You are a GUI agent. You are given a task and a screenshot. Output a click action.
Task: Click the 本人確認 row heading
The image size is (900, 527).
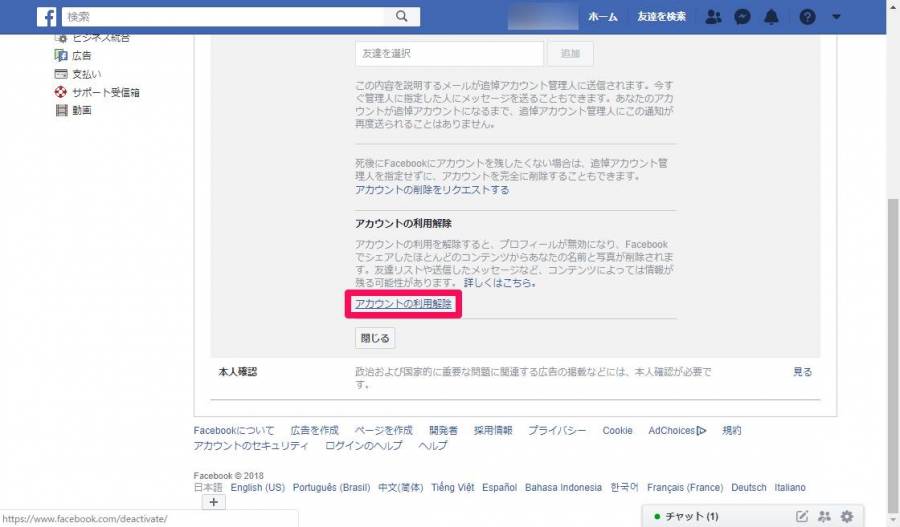[238, 372]
